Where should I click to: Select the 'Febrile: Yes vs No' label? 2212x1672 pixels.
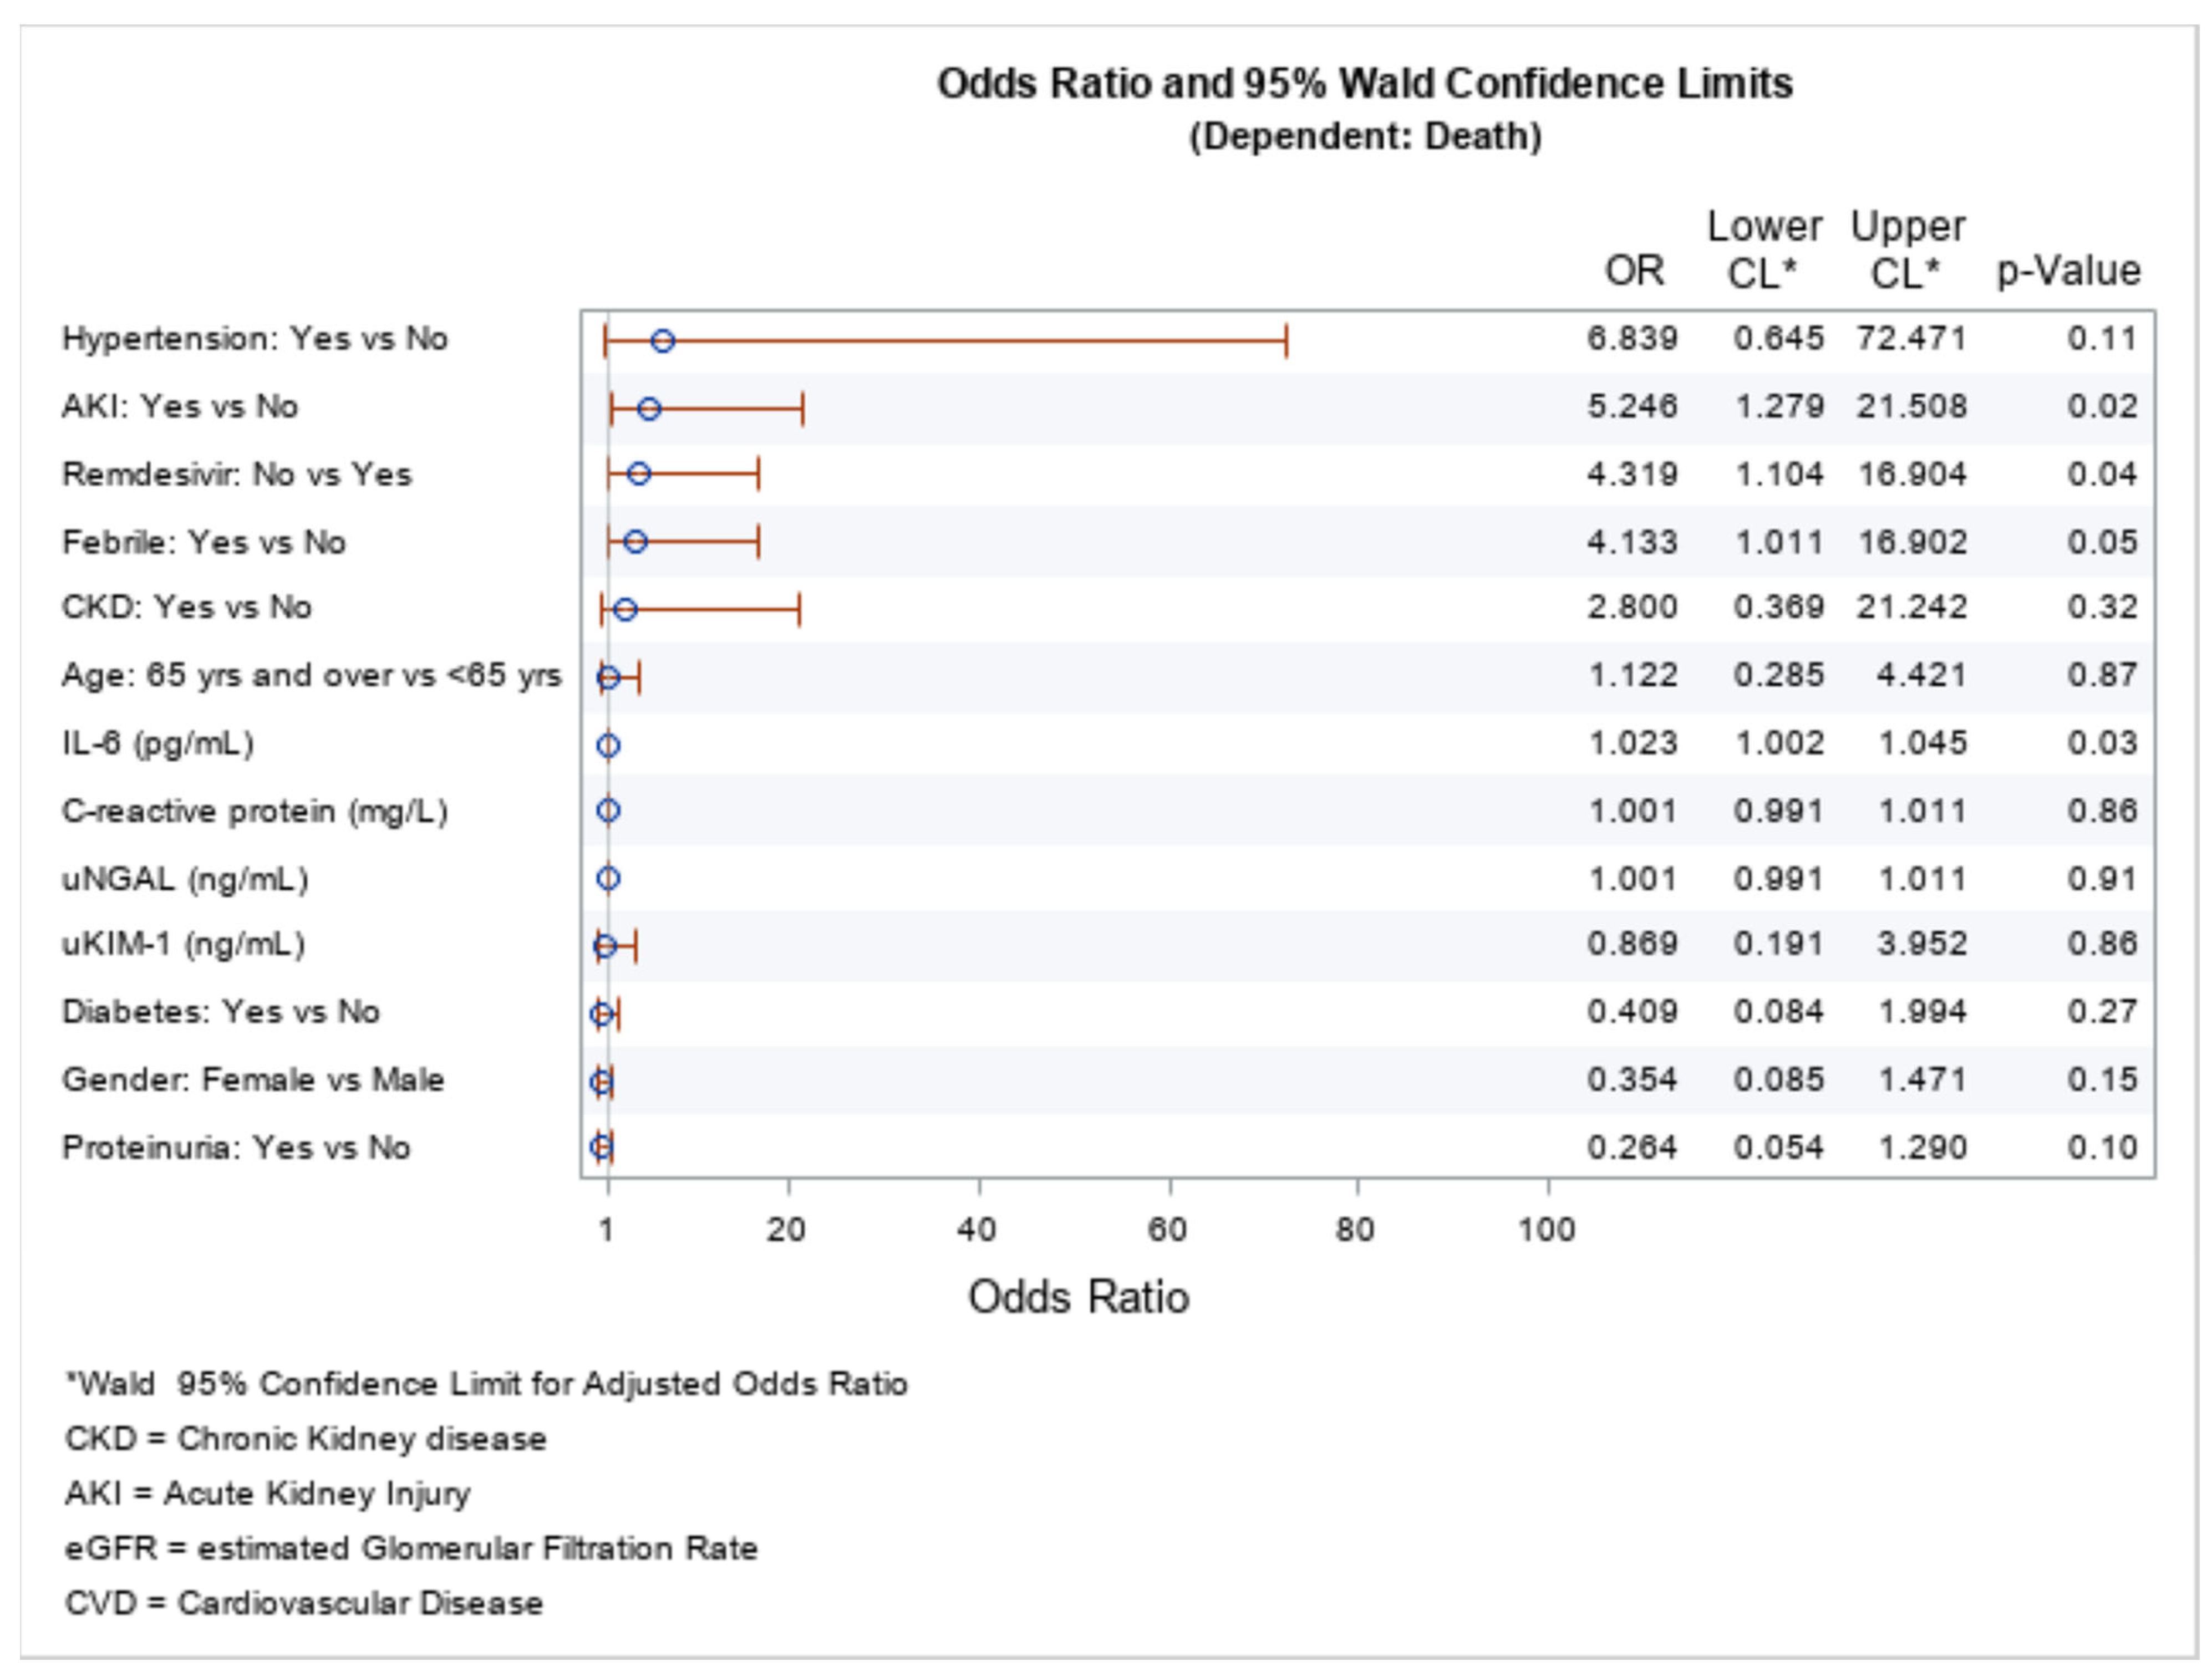pyautogui.click(x=204, y=542)
